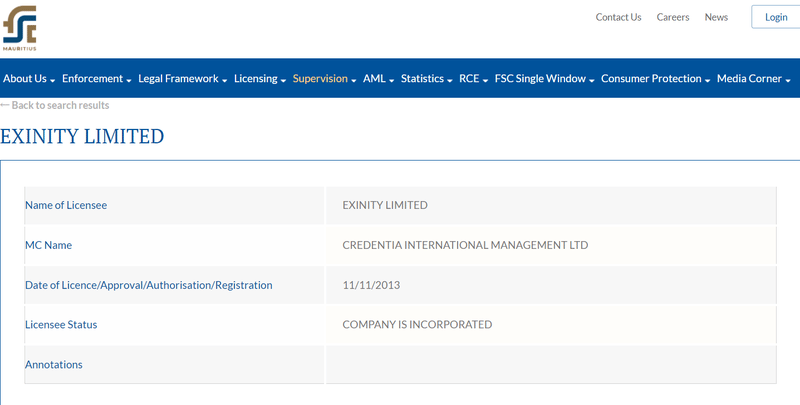Expand the FSC Single Window dropdown arrow

[x=591, y=81]
